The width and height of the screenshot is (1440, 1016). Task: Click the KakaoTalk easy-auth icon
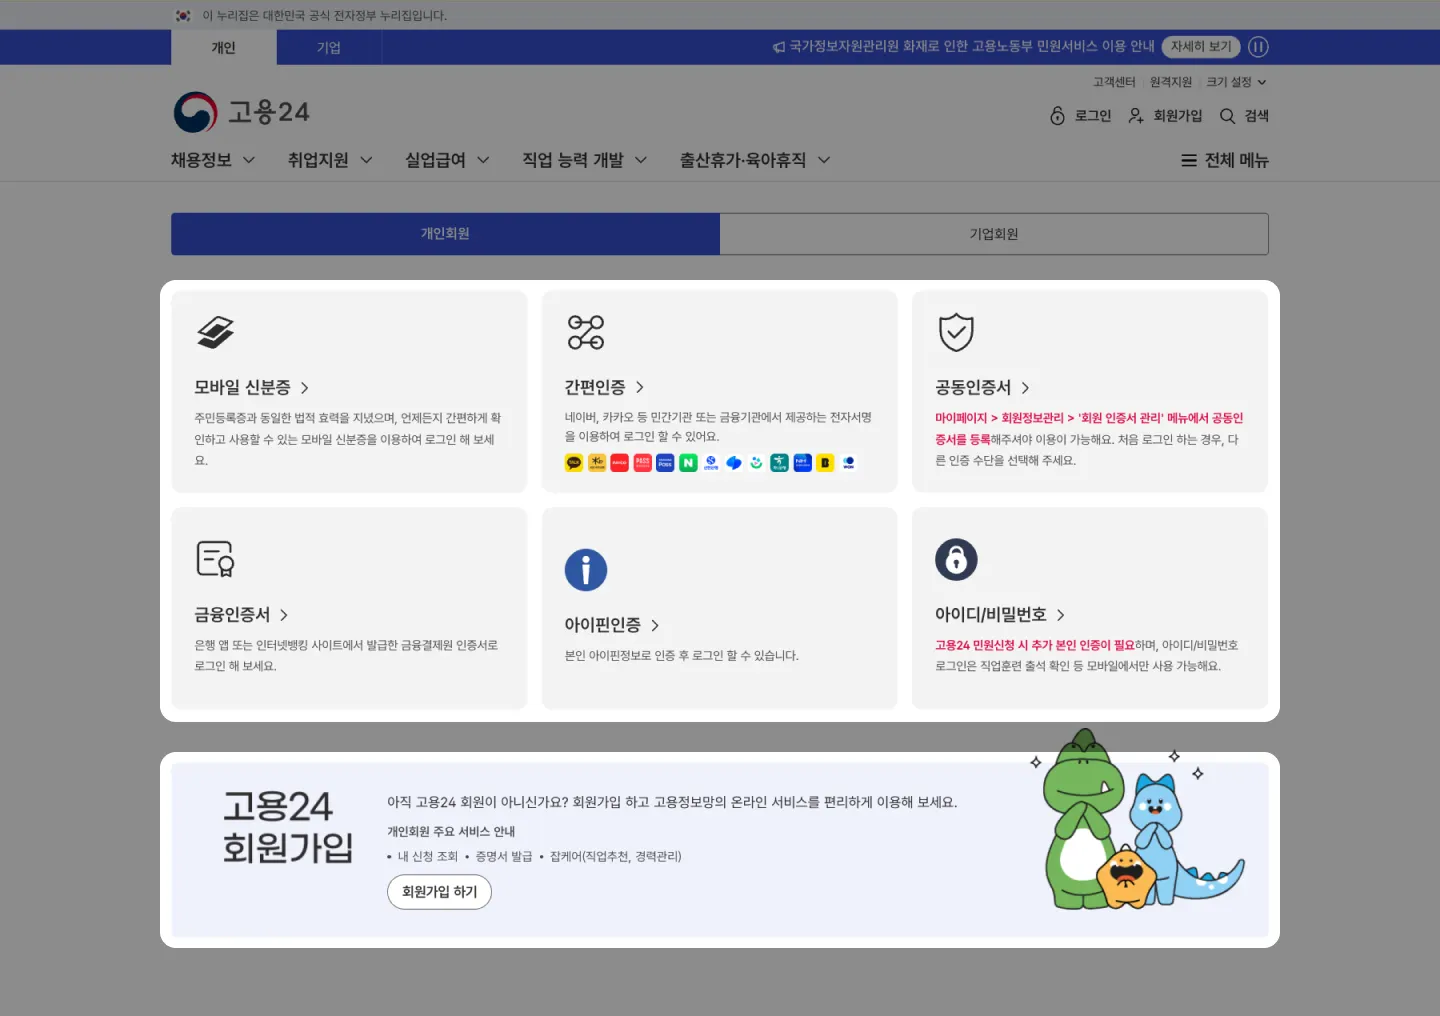tap(574, 463)
